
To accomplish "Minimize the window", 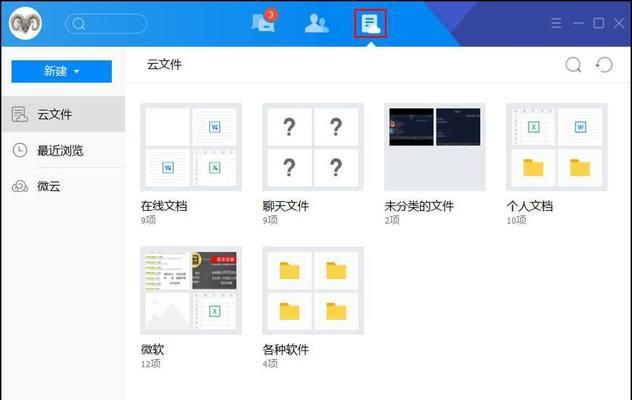I will coord(578,23).
